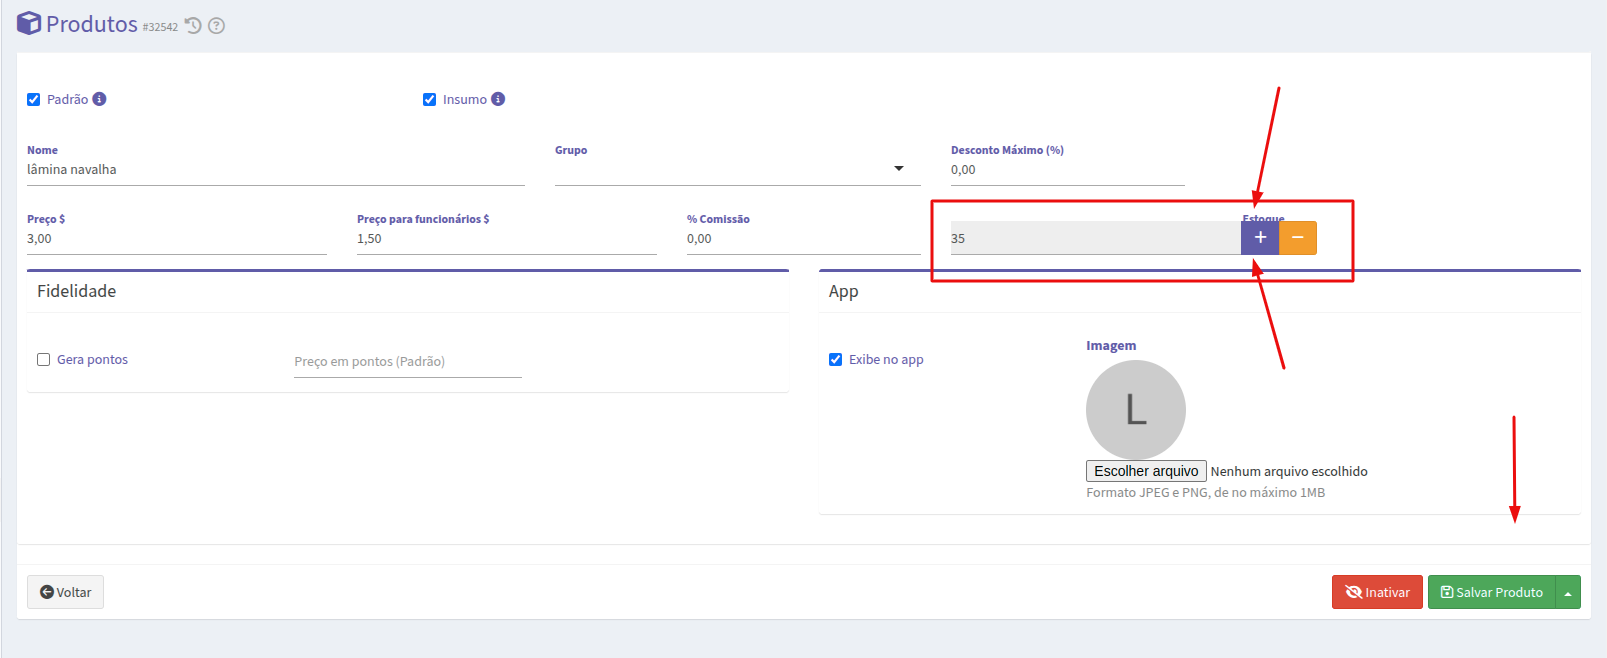Open the history clock icon beside Produtos
Image resolution: width=1607 pixels, height=658 pixels.
[x=194, y=26]
